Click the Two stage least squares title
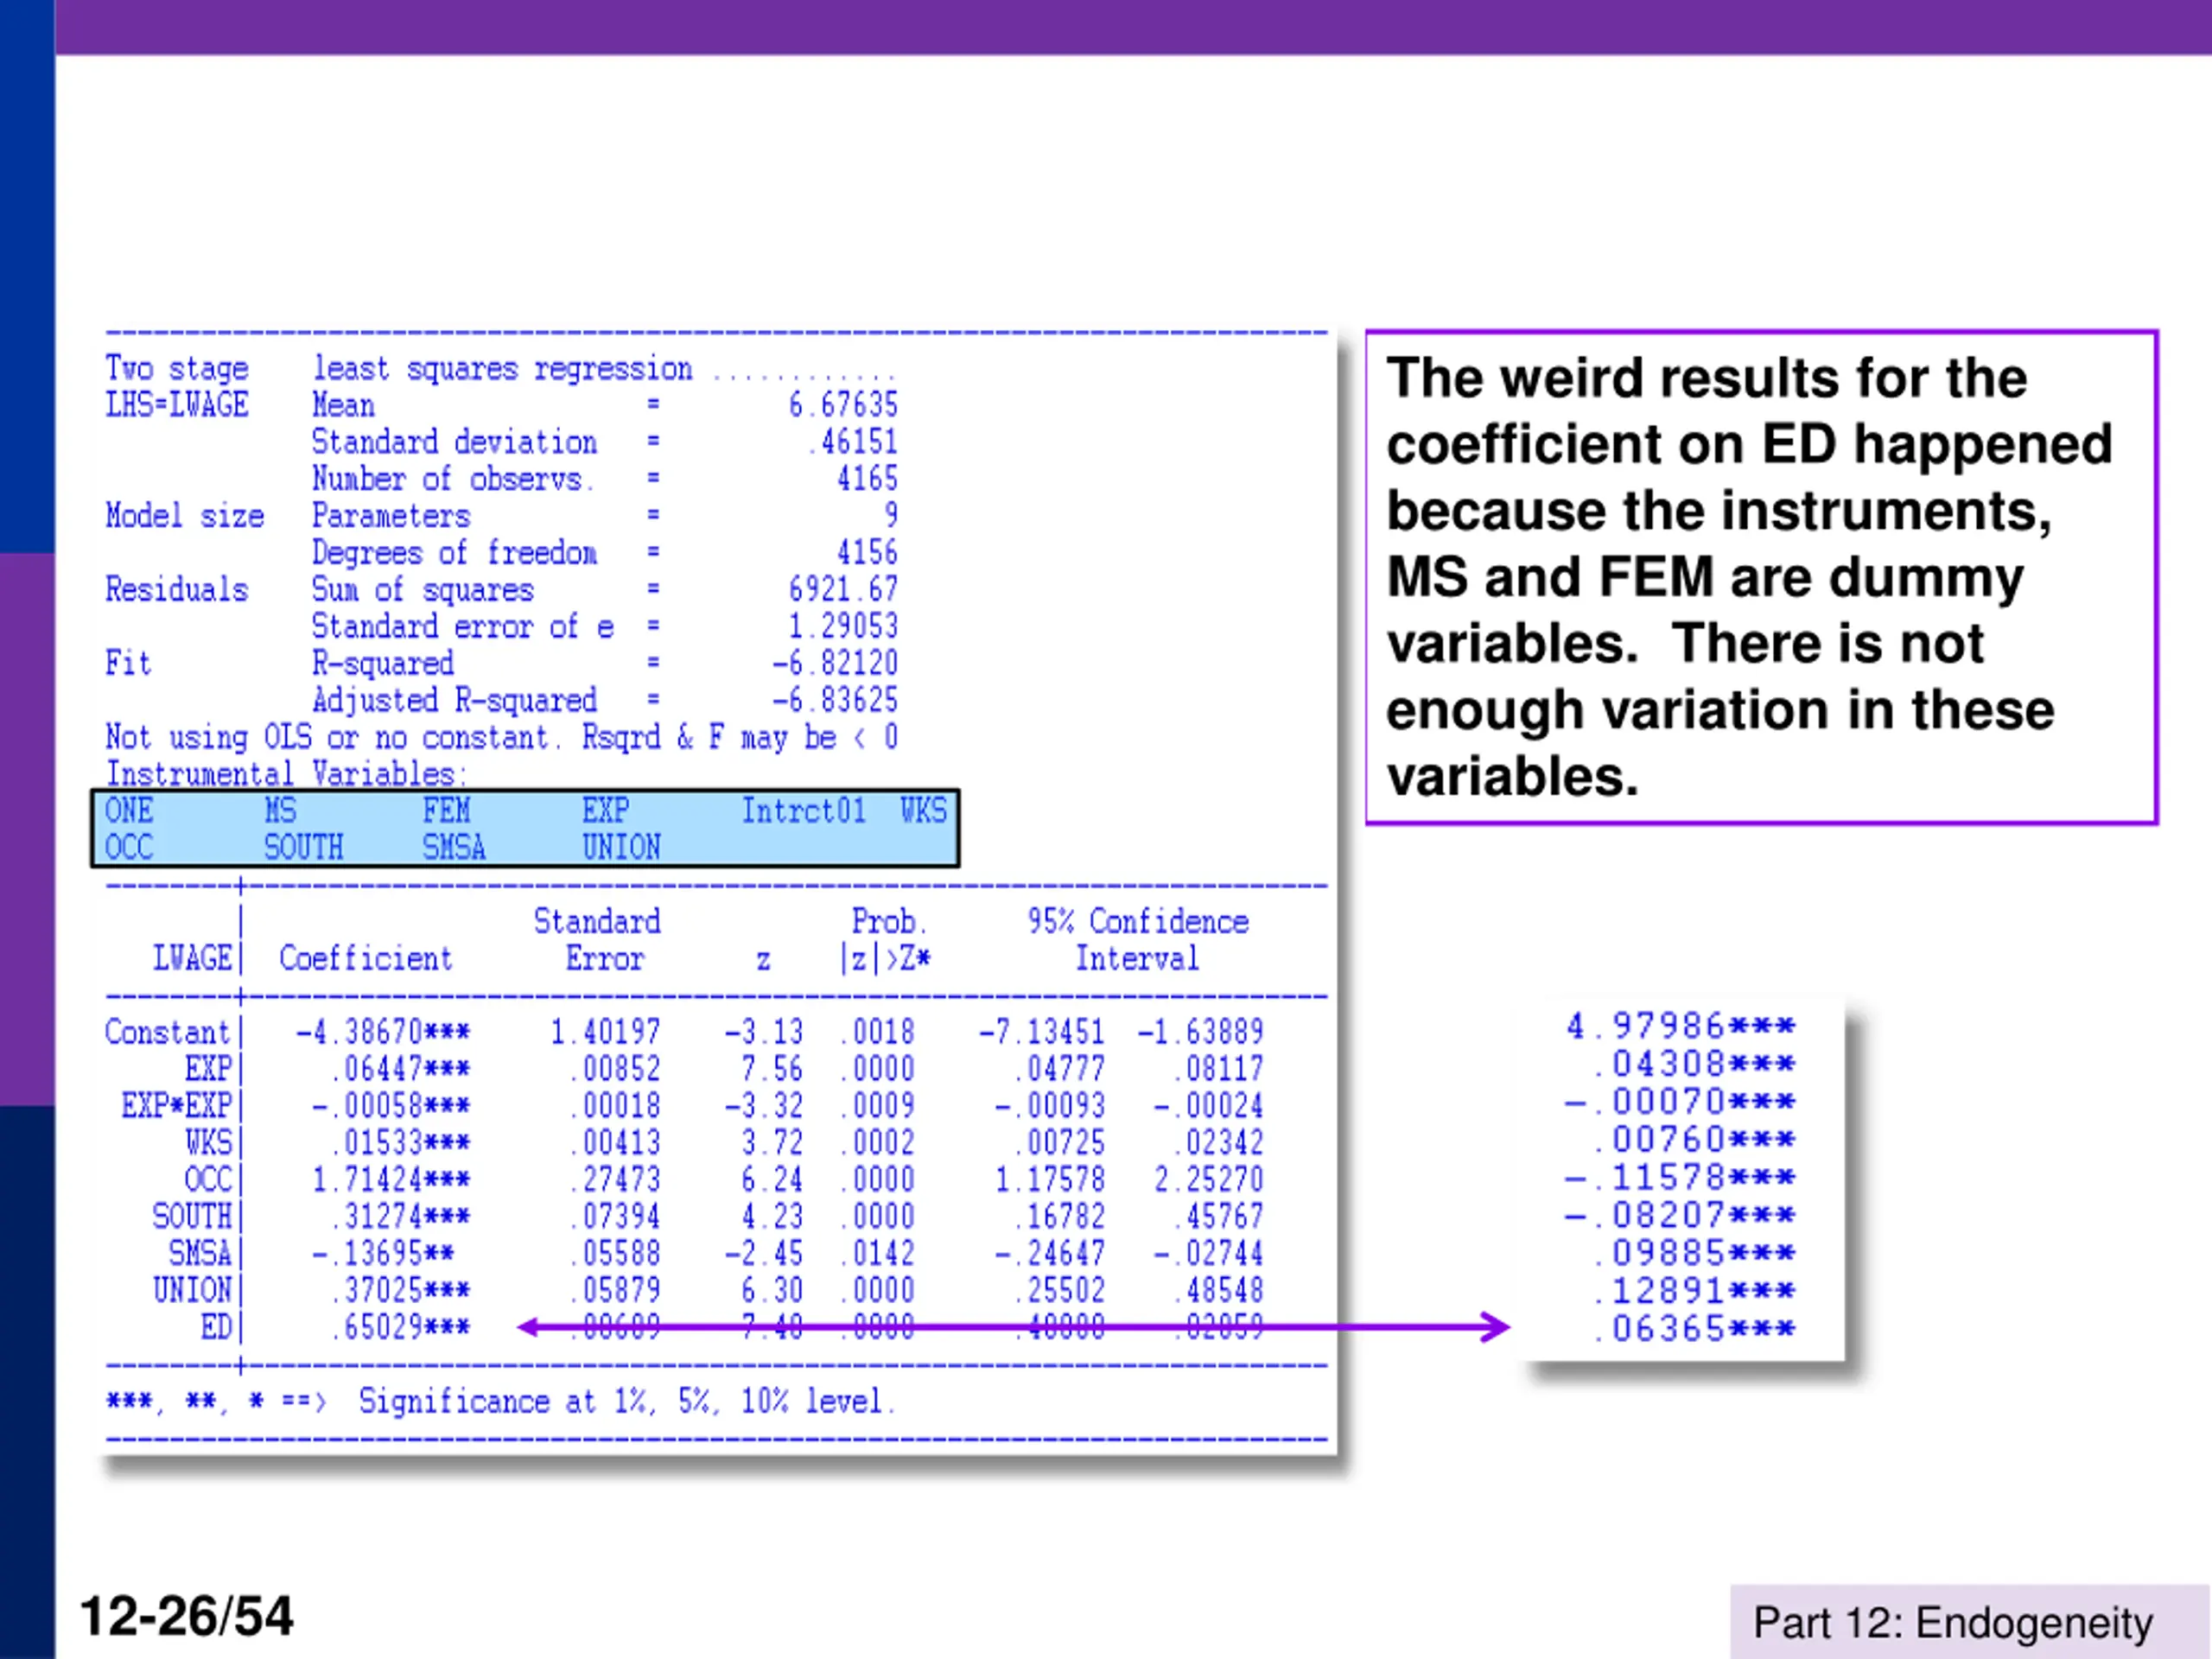The height and width of the screenshot is (1659, 2212). tap(400, 368)
